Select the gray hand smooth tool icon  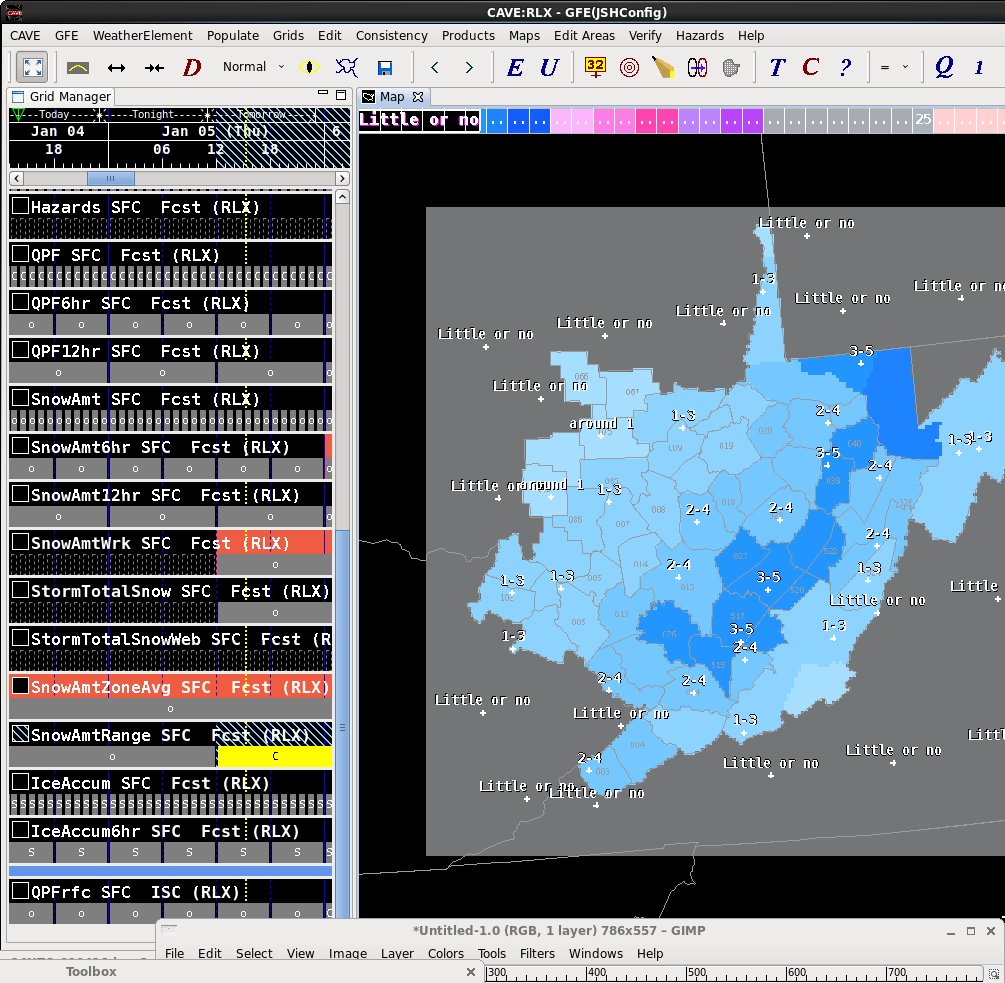[731, 67]
